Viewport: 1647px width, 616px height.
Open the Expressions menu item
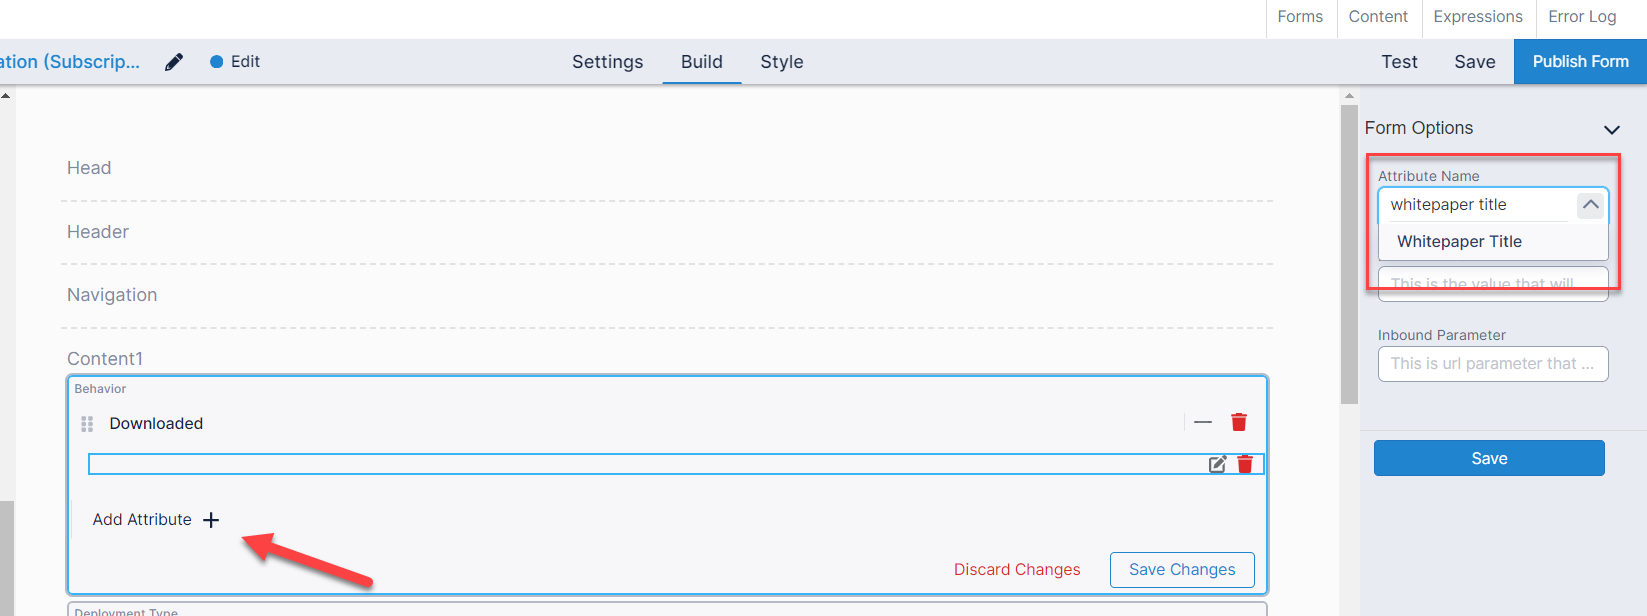[x=1477, y=17]
